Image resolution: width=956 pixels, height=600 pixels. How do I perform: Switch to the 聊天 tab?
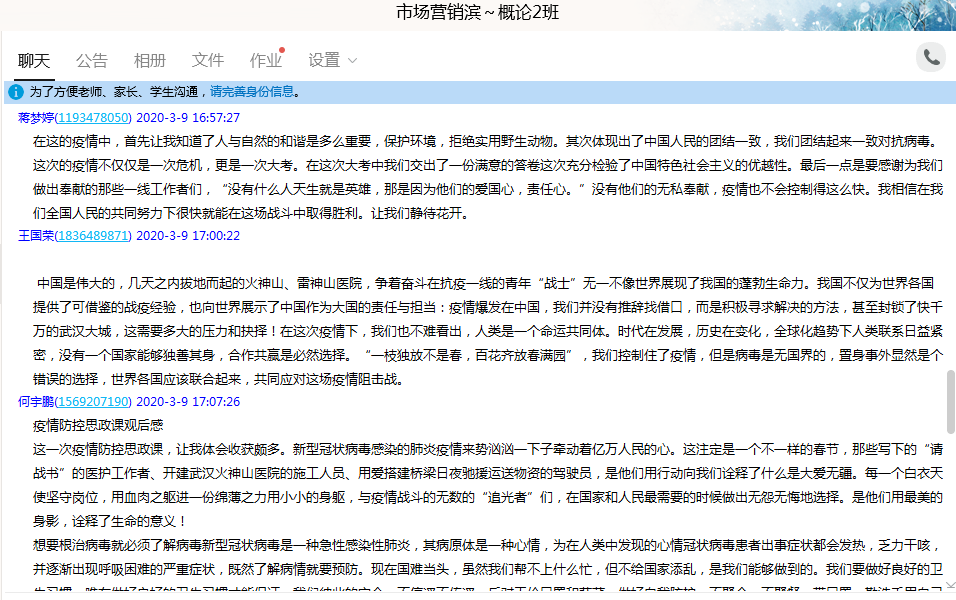(x=34, y=60)
